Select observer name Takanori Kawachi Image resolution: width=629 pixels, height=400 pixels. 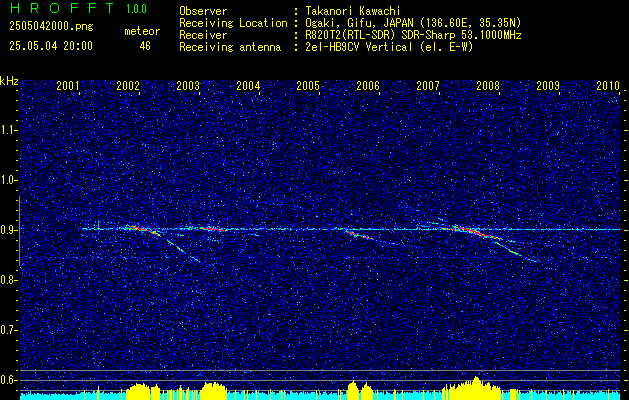click(353, 11)
